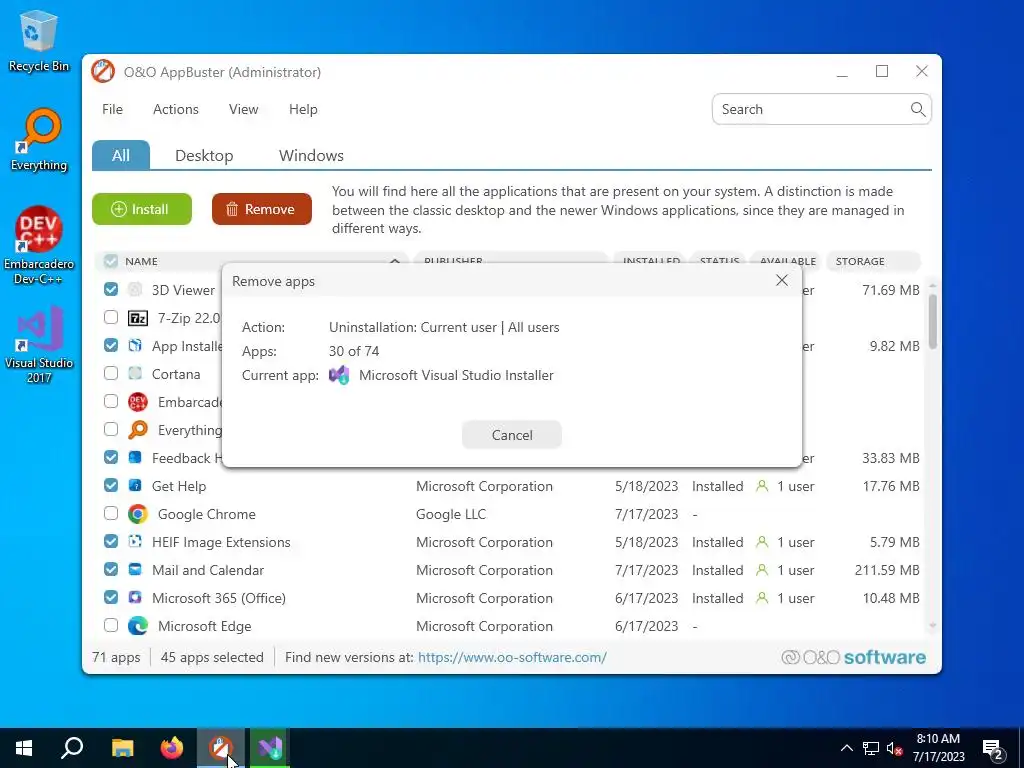Open the notification center icon
Viewport: 1024px width, 768px height.
pos(993,748)
